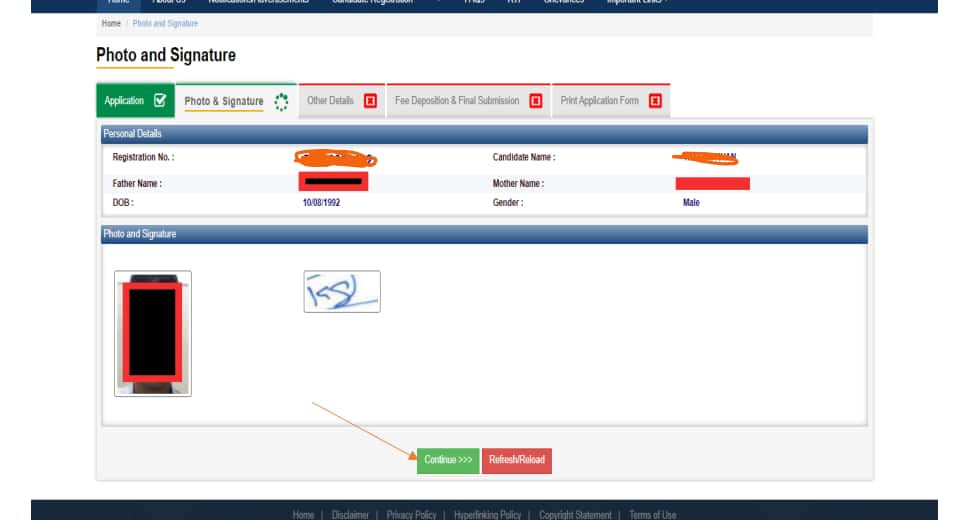
Task: Switch to the Other Details tab
Action: [342, 101]
